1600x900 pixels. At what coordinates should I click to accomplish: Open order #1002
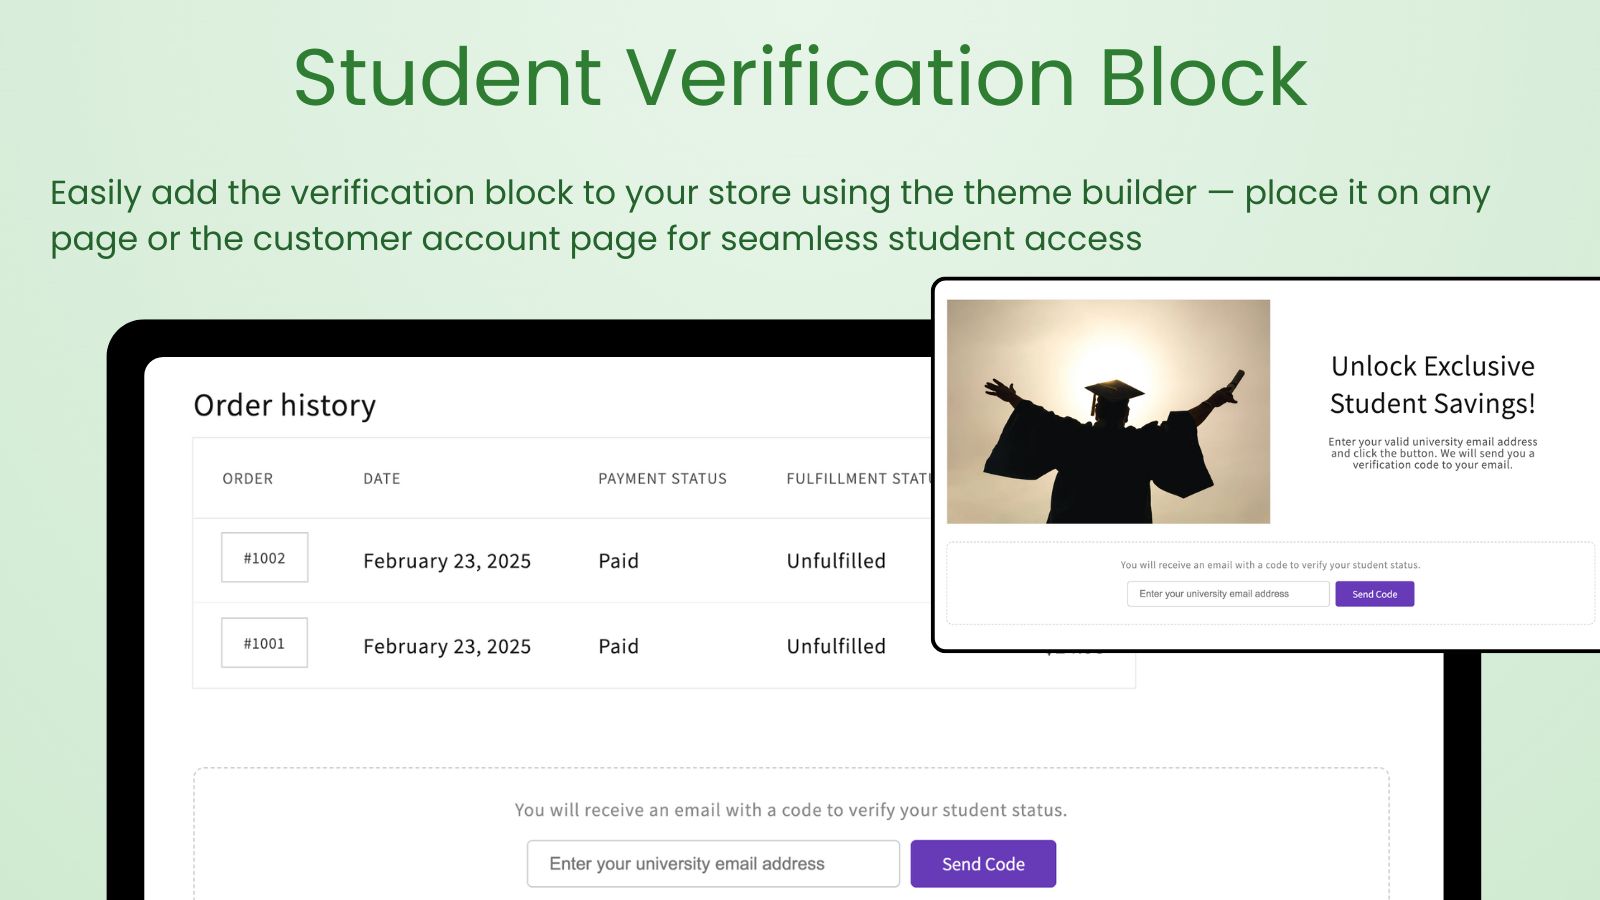coord(264,558)
